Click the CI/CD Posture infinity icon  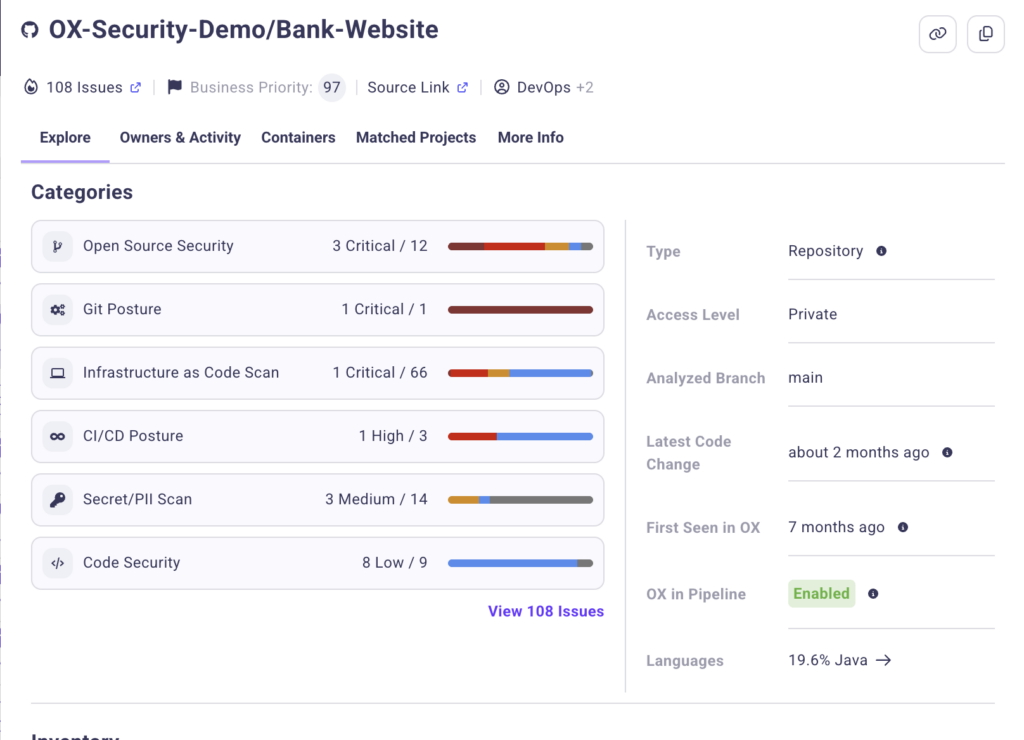click(57, 436)
